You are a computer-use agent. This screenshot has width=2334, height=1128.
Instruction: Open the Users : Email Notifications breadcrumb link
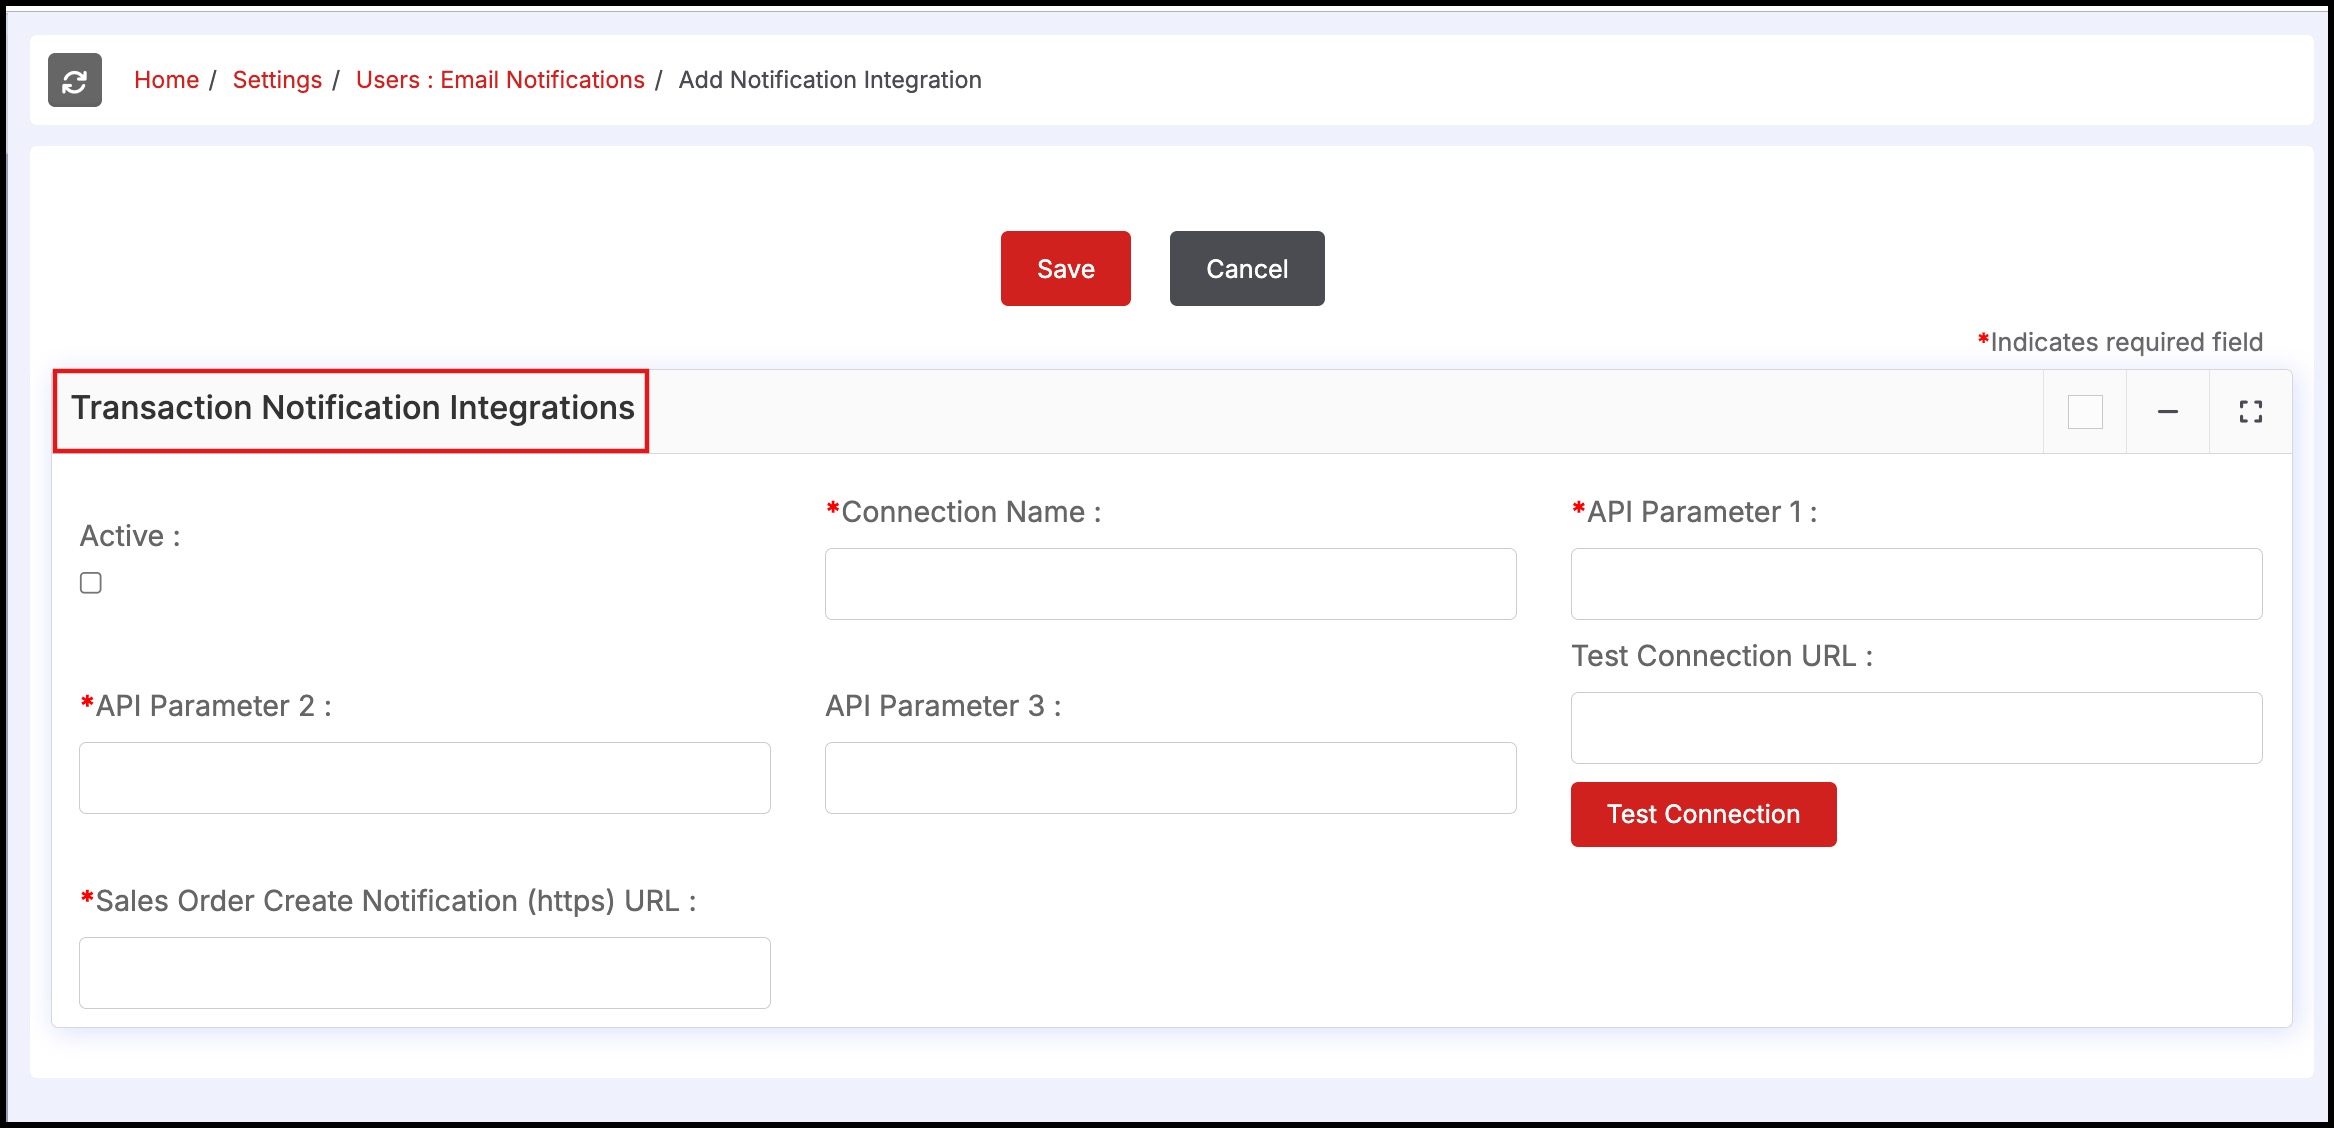point(500,80)
